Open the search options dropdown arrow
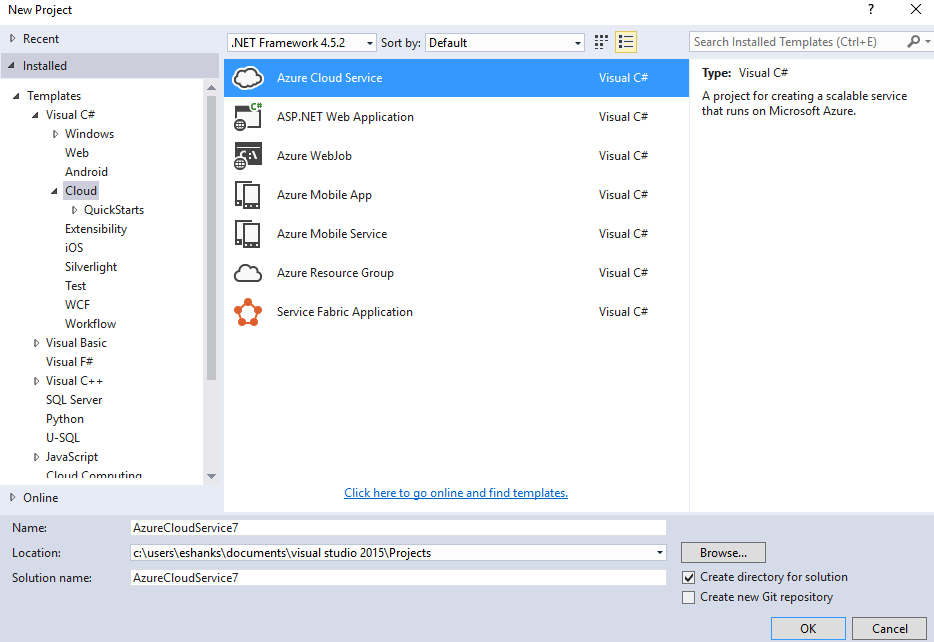Viewport: 934px width, 642px height. 927,42
